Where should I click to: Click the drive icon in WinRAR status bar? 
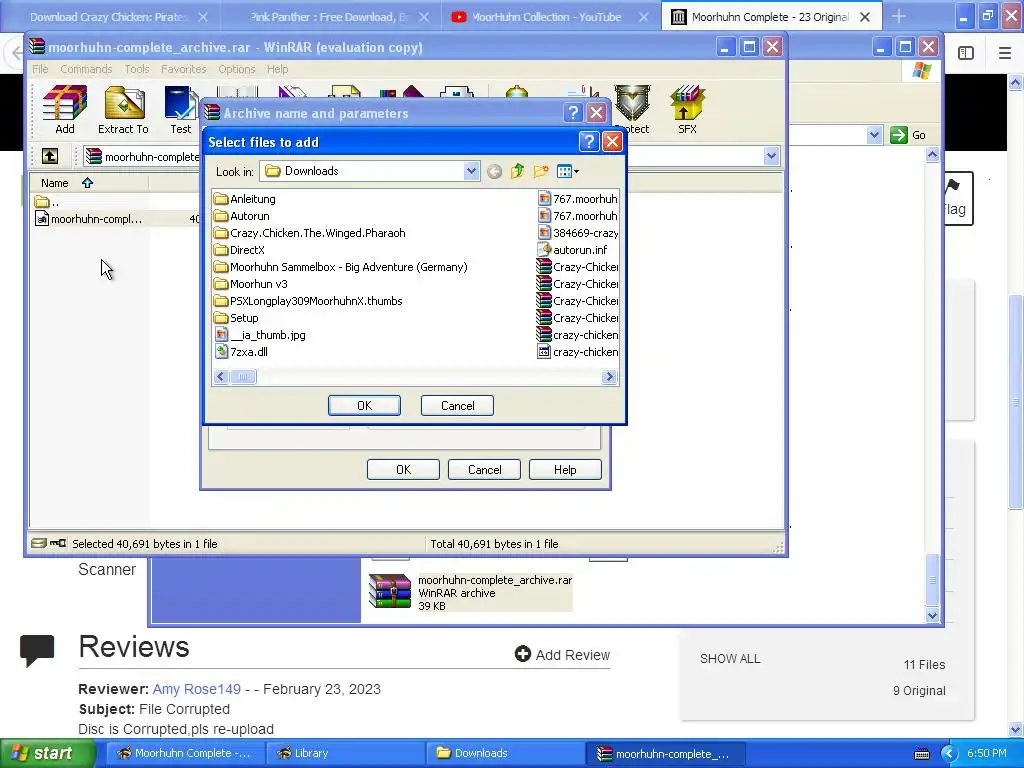pos(39,543)
